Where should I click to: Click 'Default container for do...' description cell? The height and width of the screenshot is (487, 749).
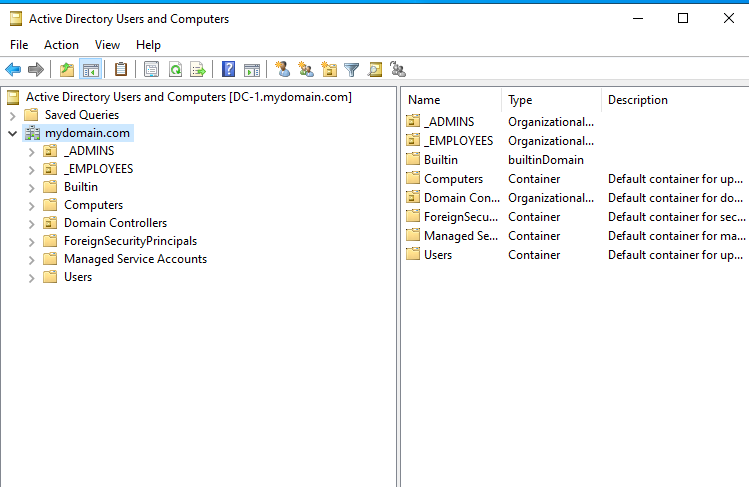[x=675, y=198]
